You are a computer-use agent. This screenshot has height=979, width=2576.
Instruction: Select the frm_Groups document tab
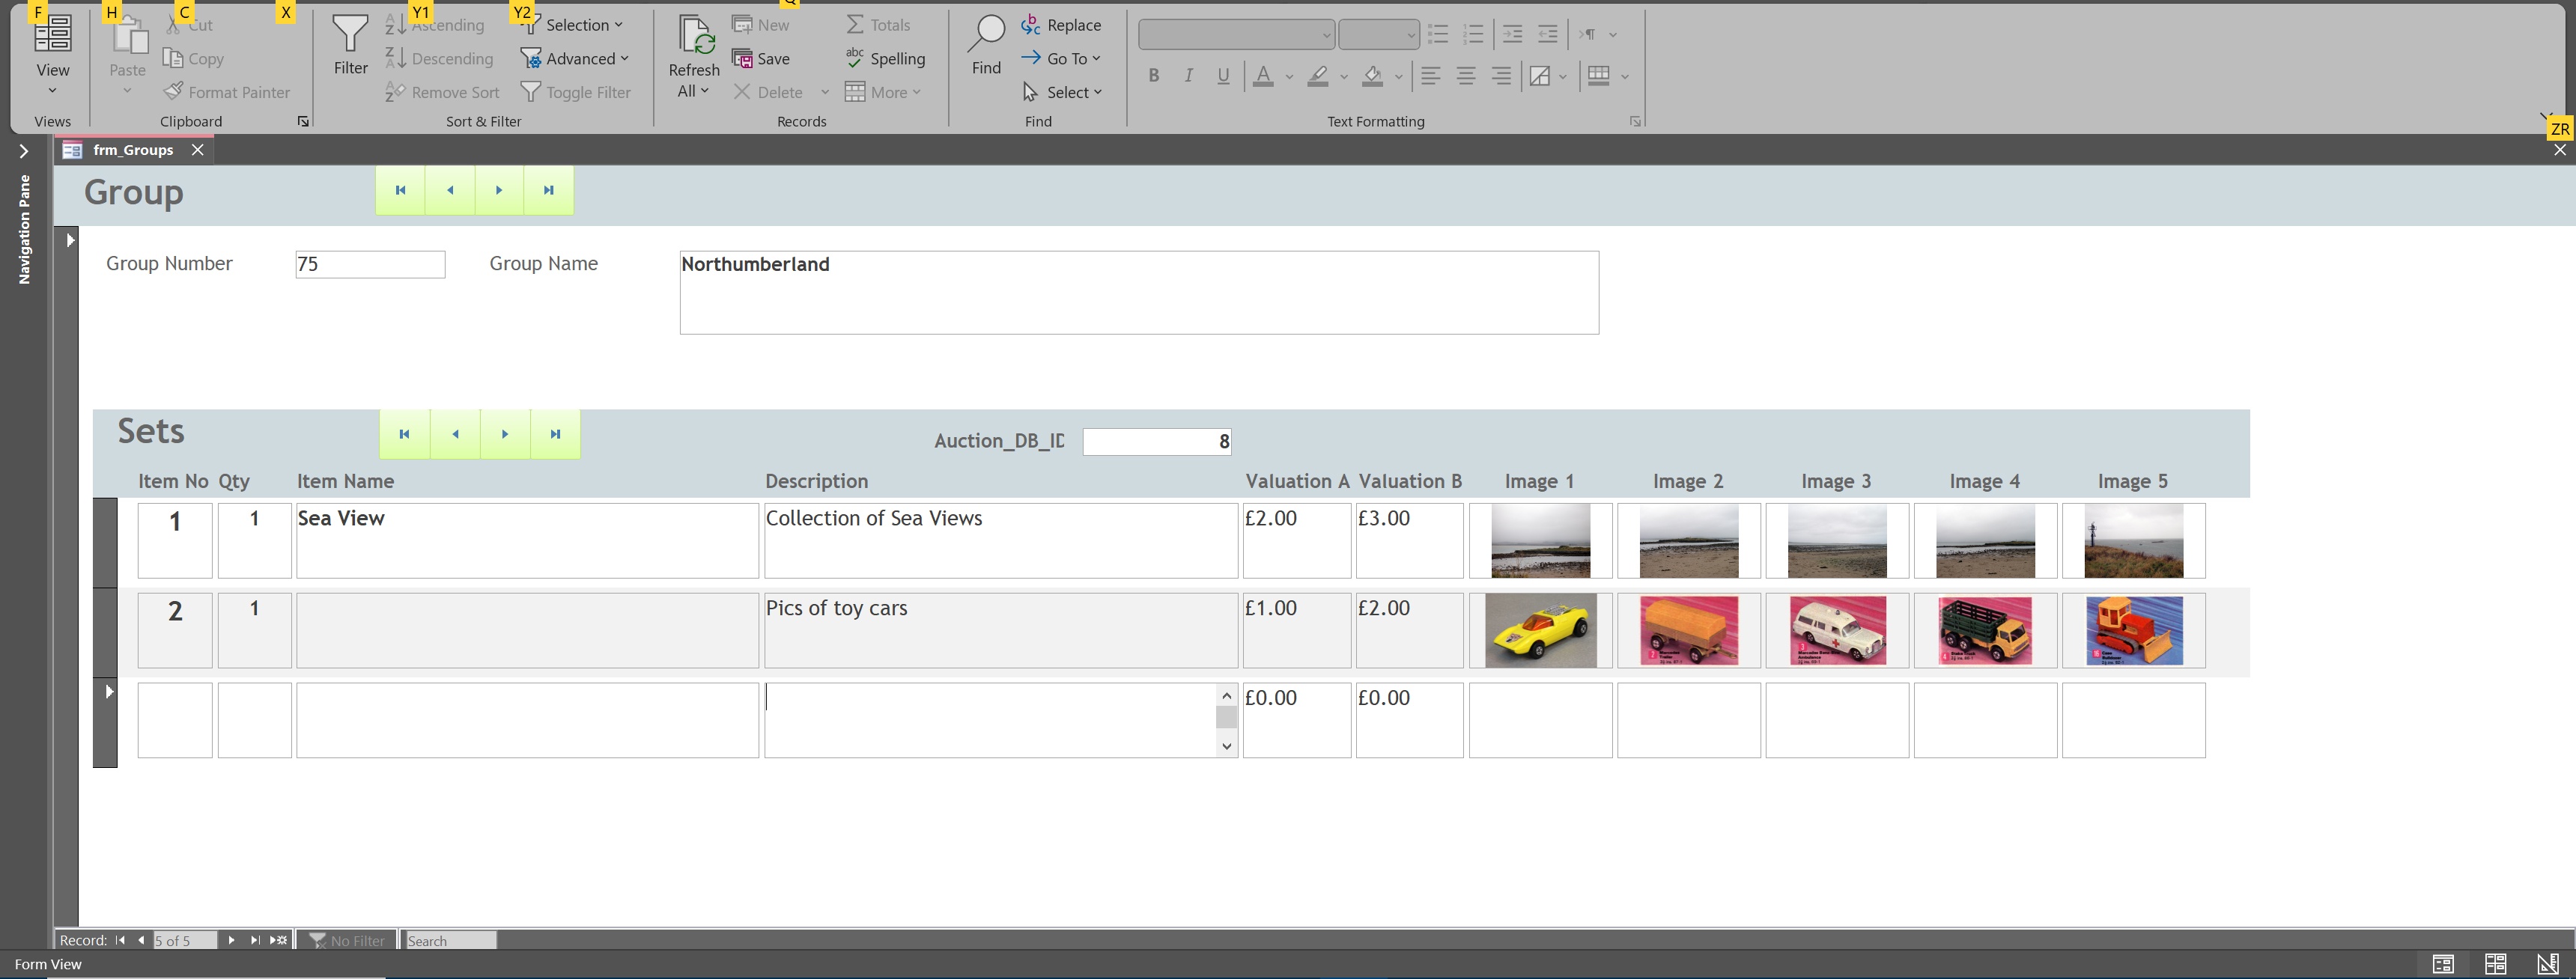pyautogui.click(x=132, y=150)
